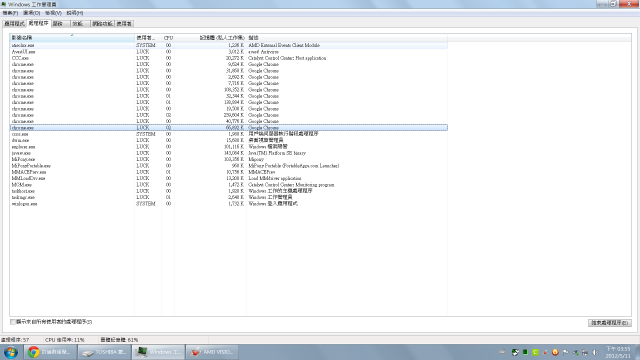Select the explorer.exe process row

click(229, 147)
